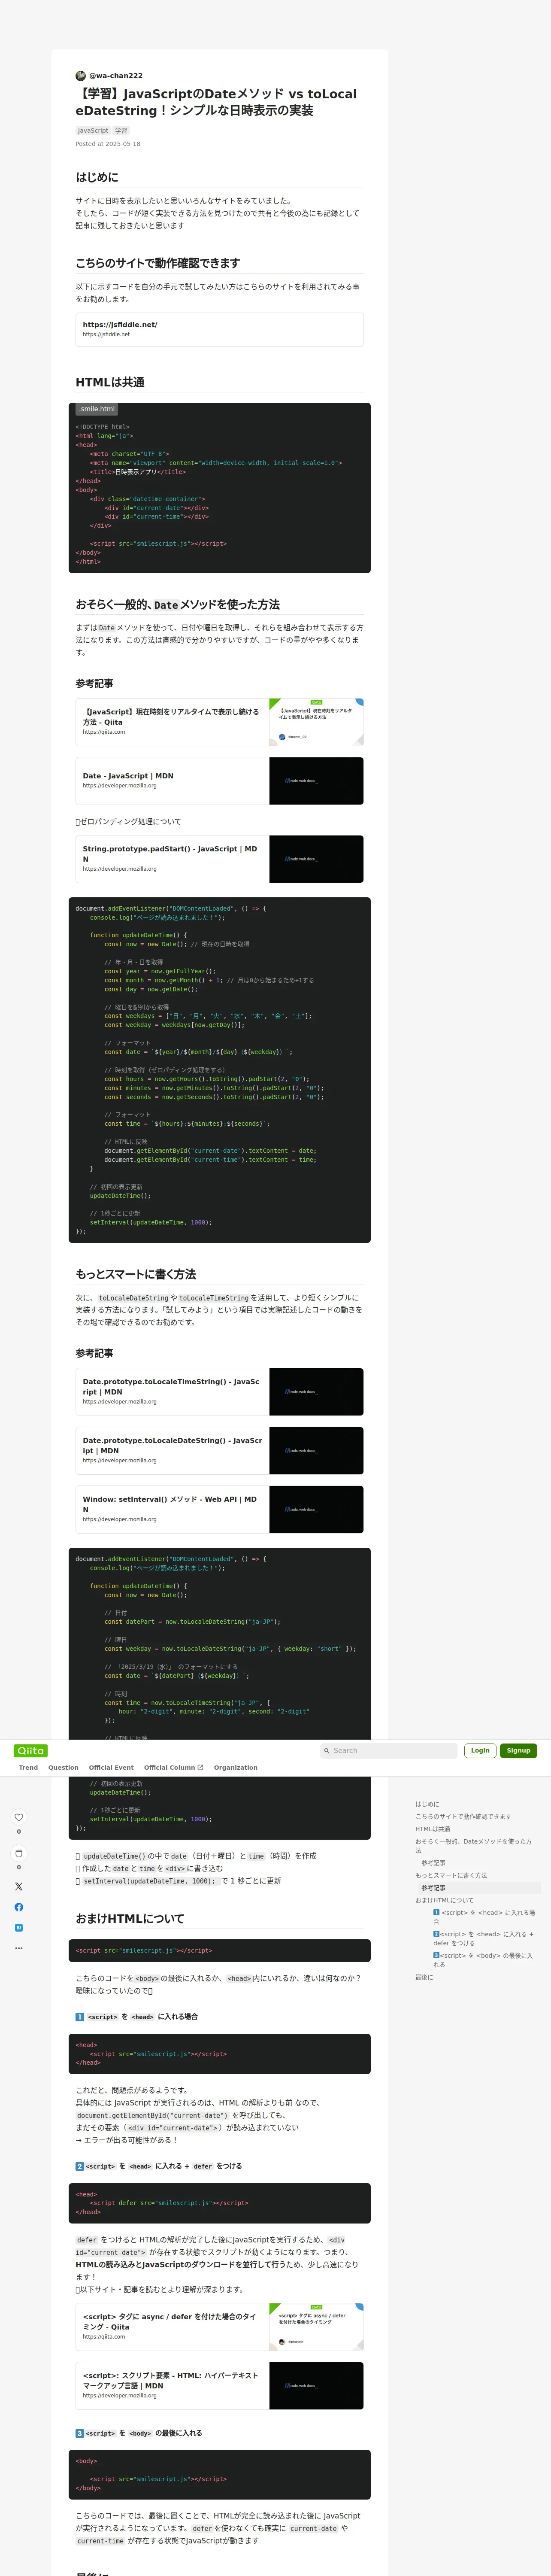Open the Trend tab

[28, 1767]
